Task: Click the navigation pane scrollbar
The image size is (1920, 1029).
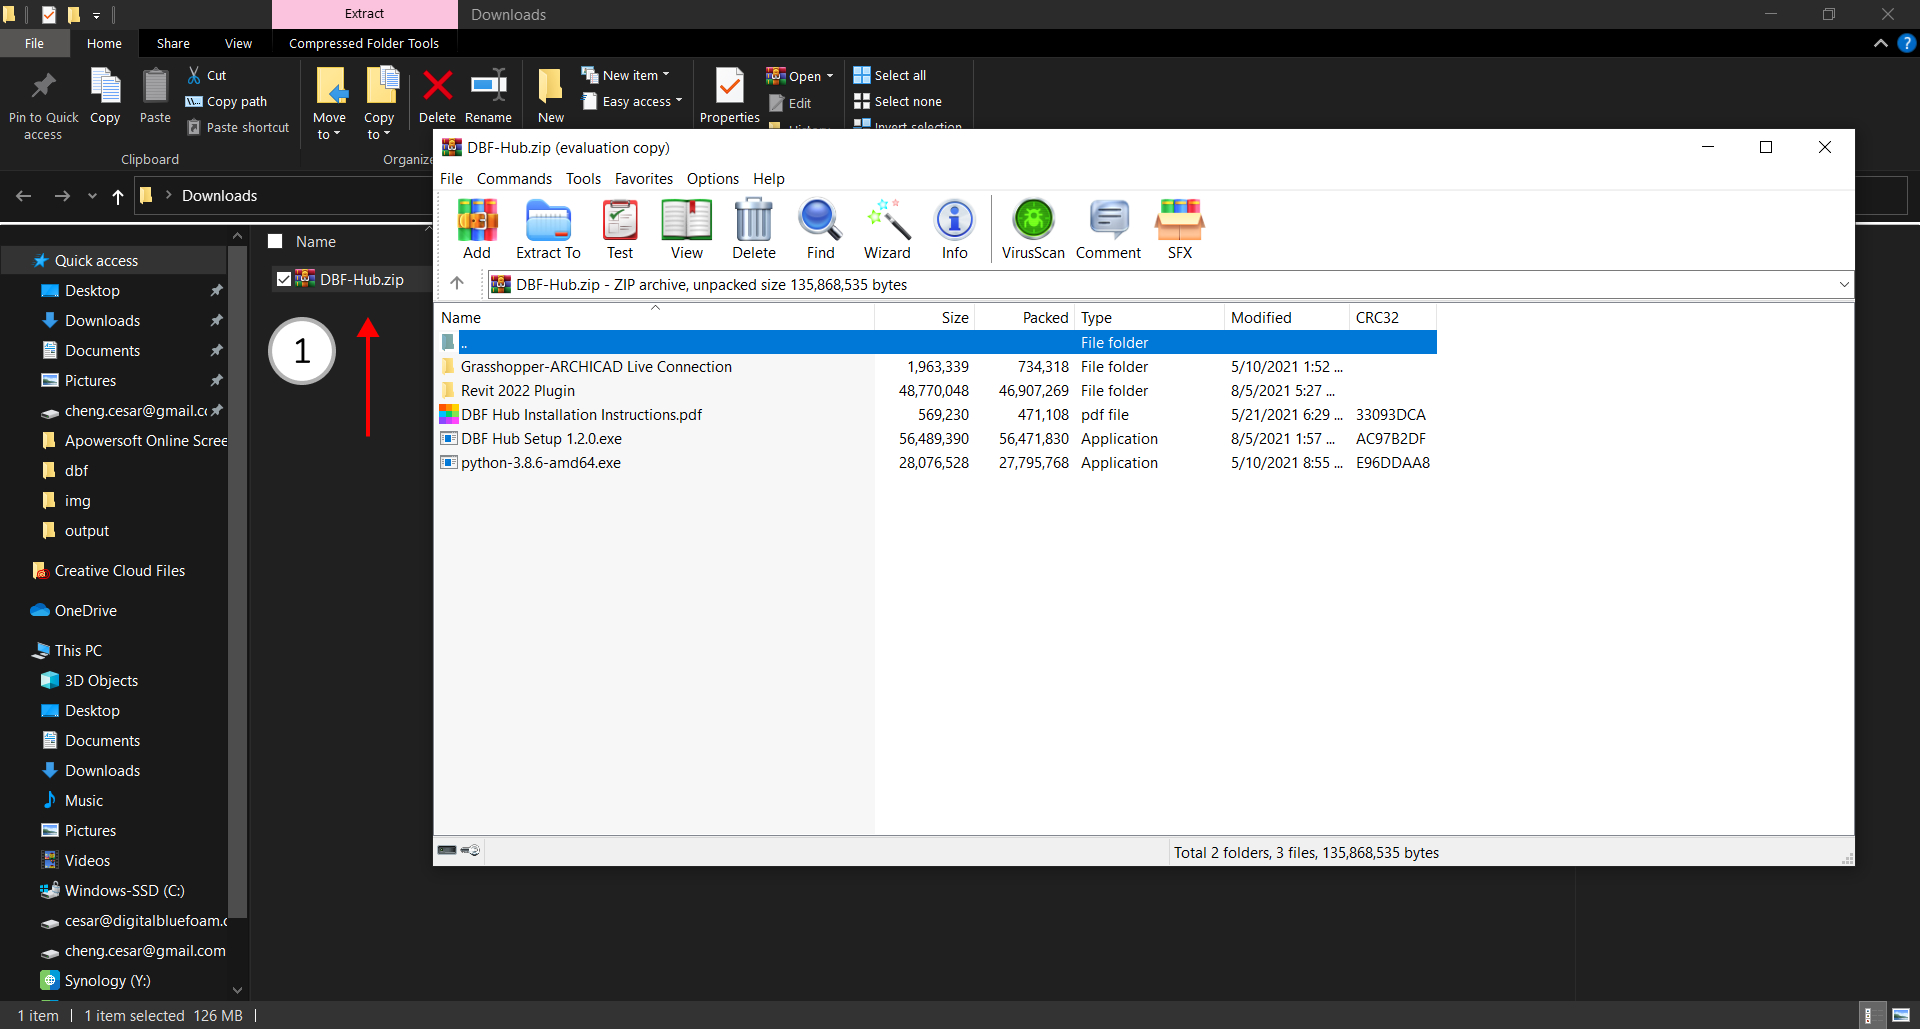Action: point(238,580)
